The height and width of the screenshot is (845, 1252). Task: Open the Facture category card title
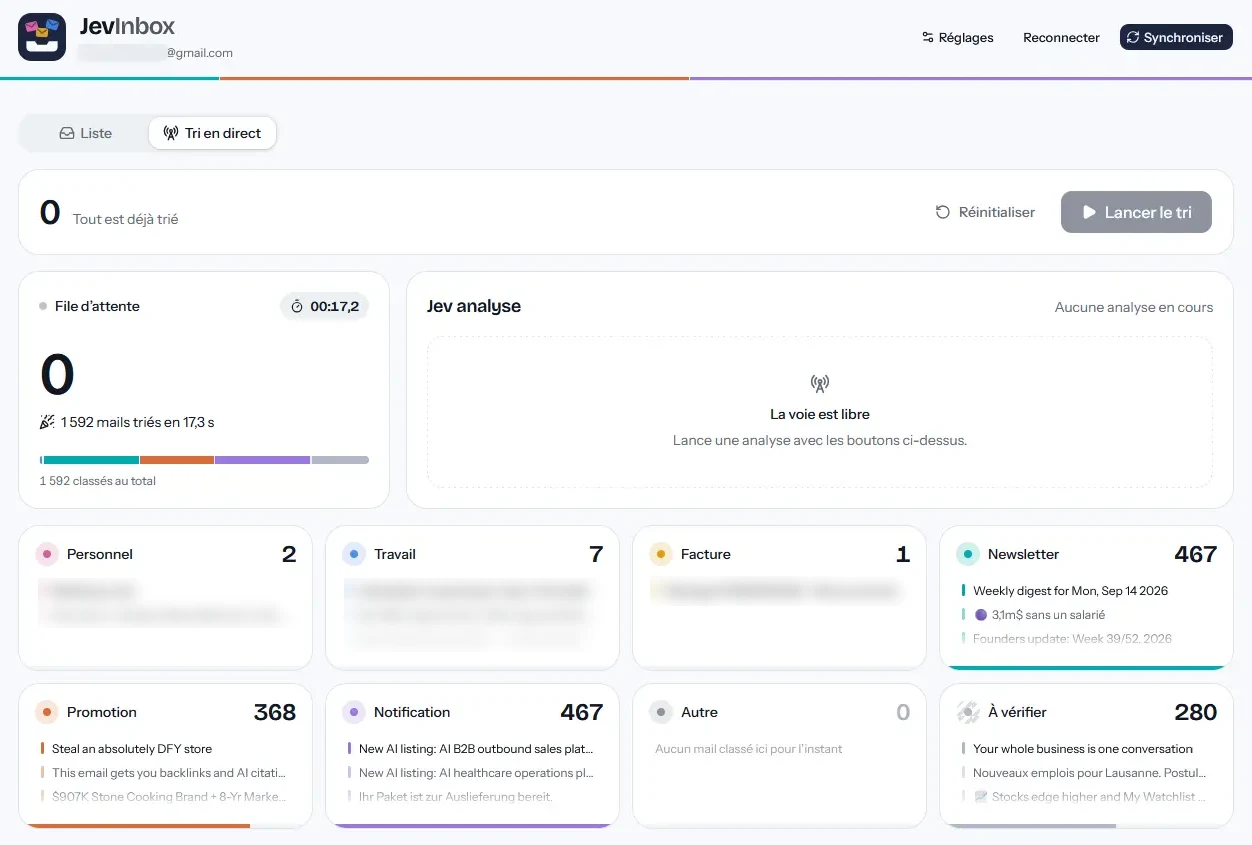(706, 554)
